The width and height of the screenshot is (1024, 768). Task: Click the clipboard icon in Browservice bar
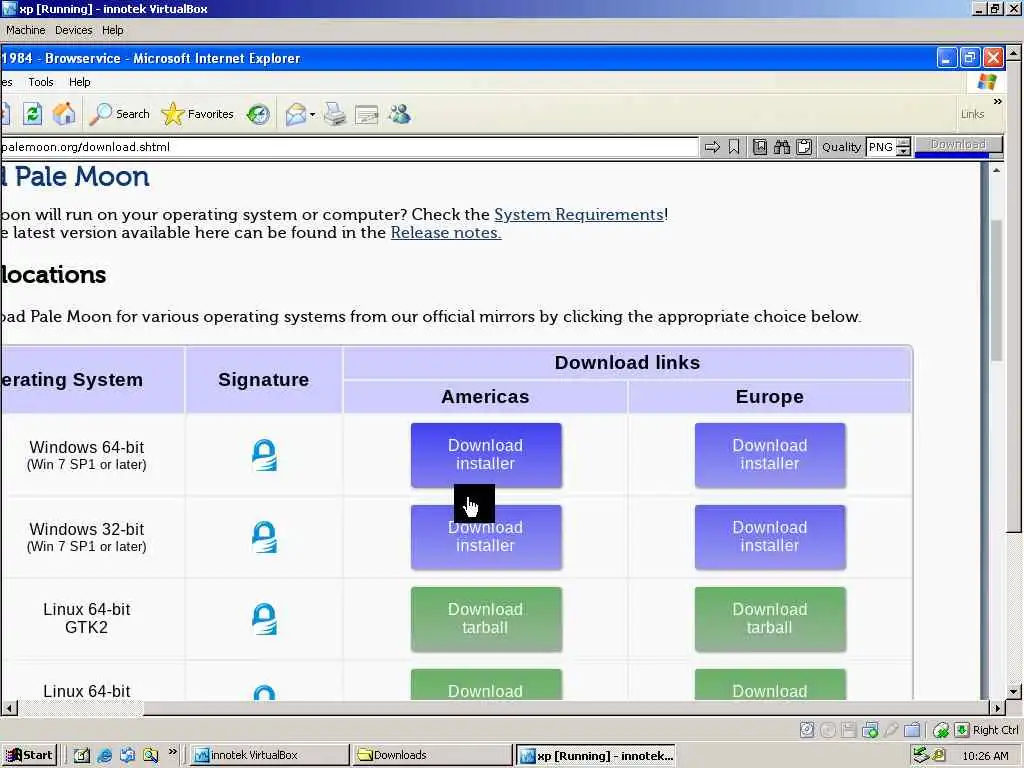click(x=804, y=147)
